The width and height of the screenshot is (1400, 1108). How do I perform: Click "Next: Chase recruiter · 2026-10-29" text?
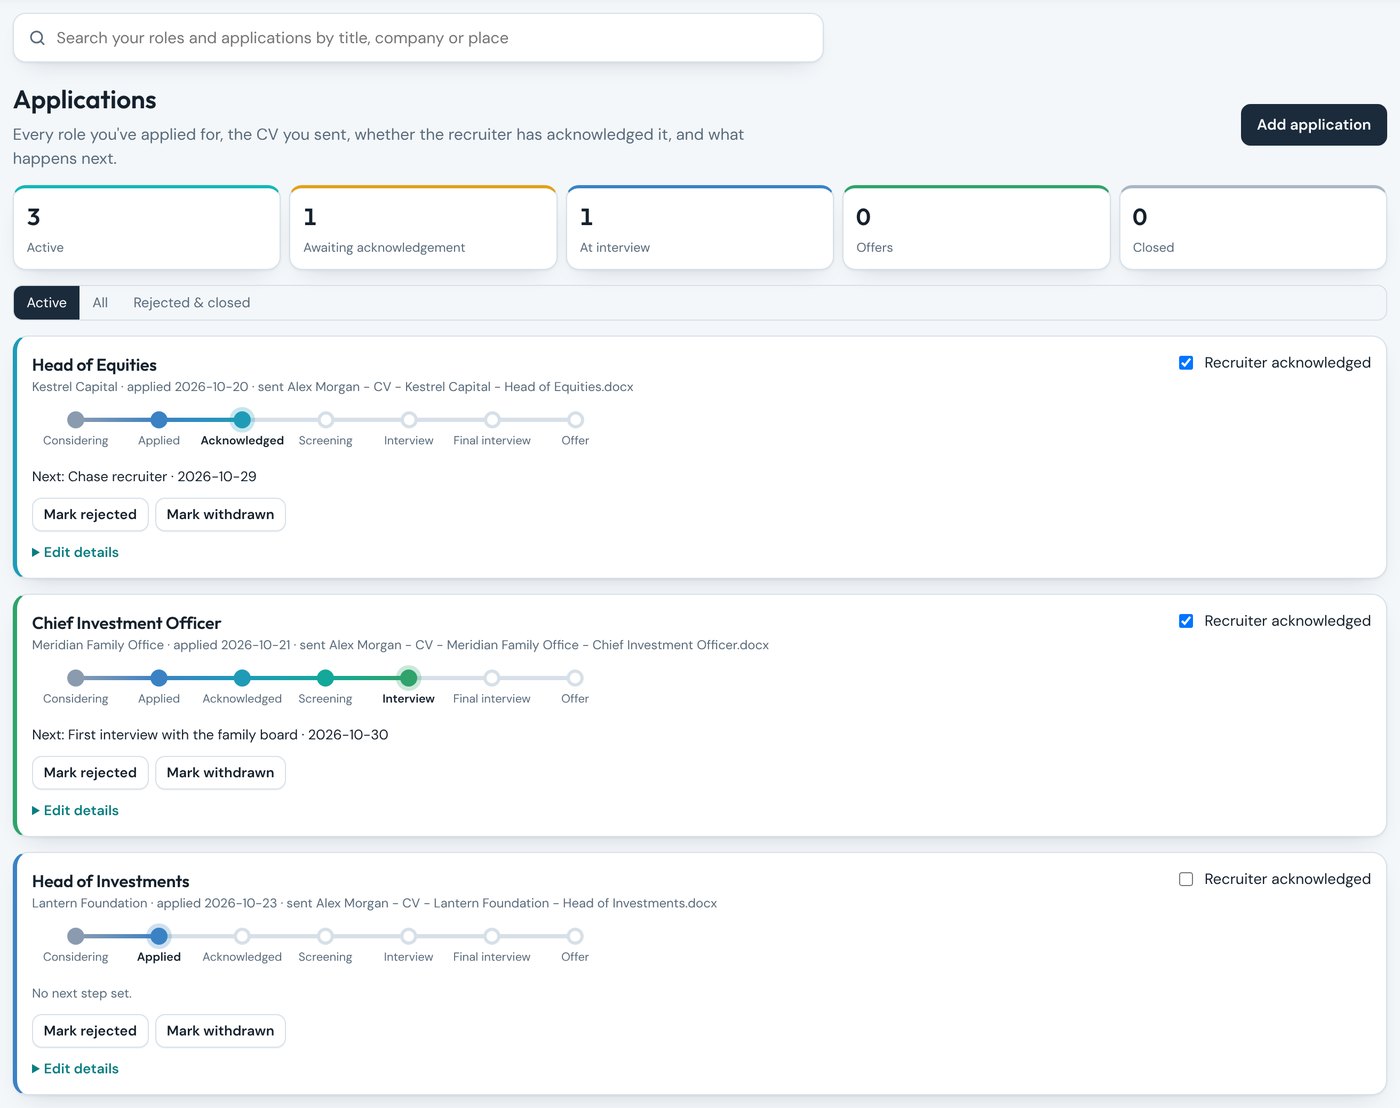(x=144, y=477)
